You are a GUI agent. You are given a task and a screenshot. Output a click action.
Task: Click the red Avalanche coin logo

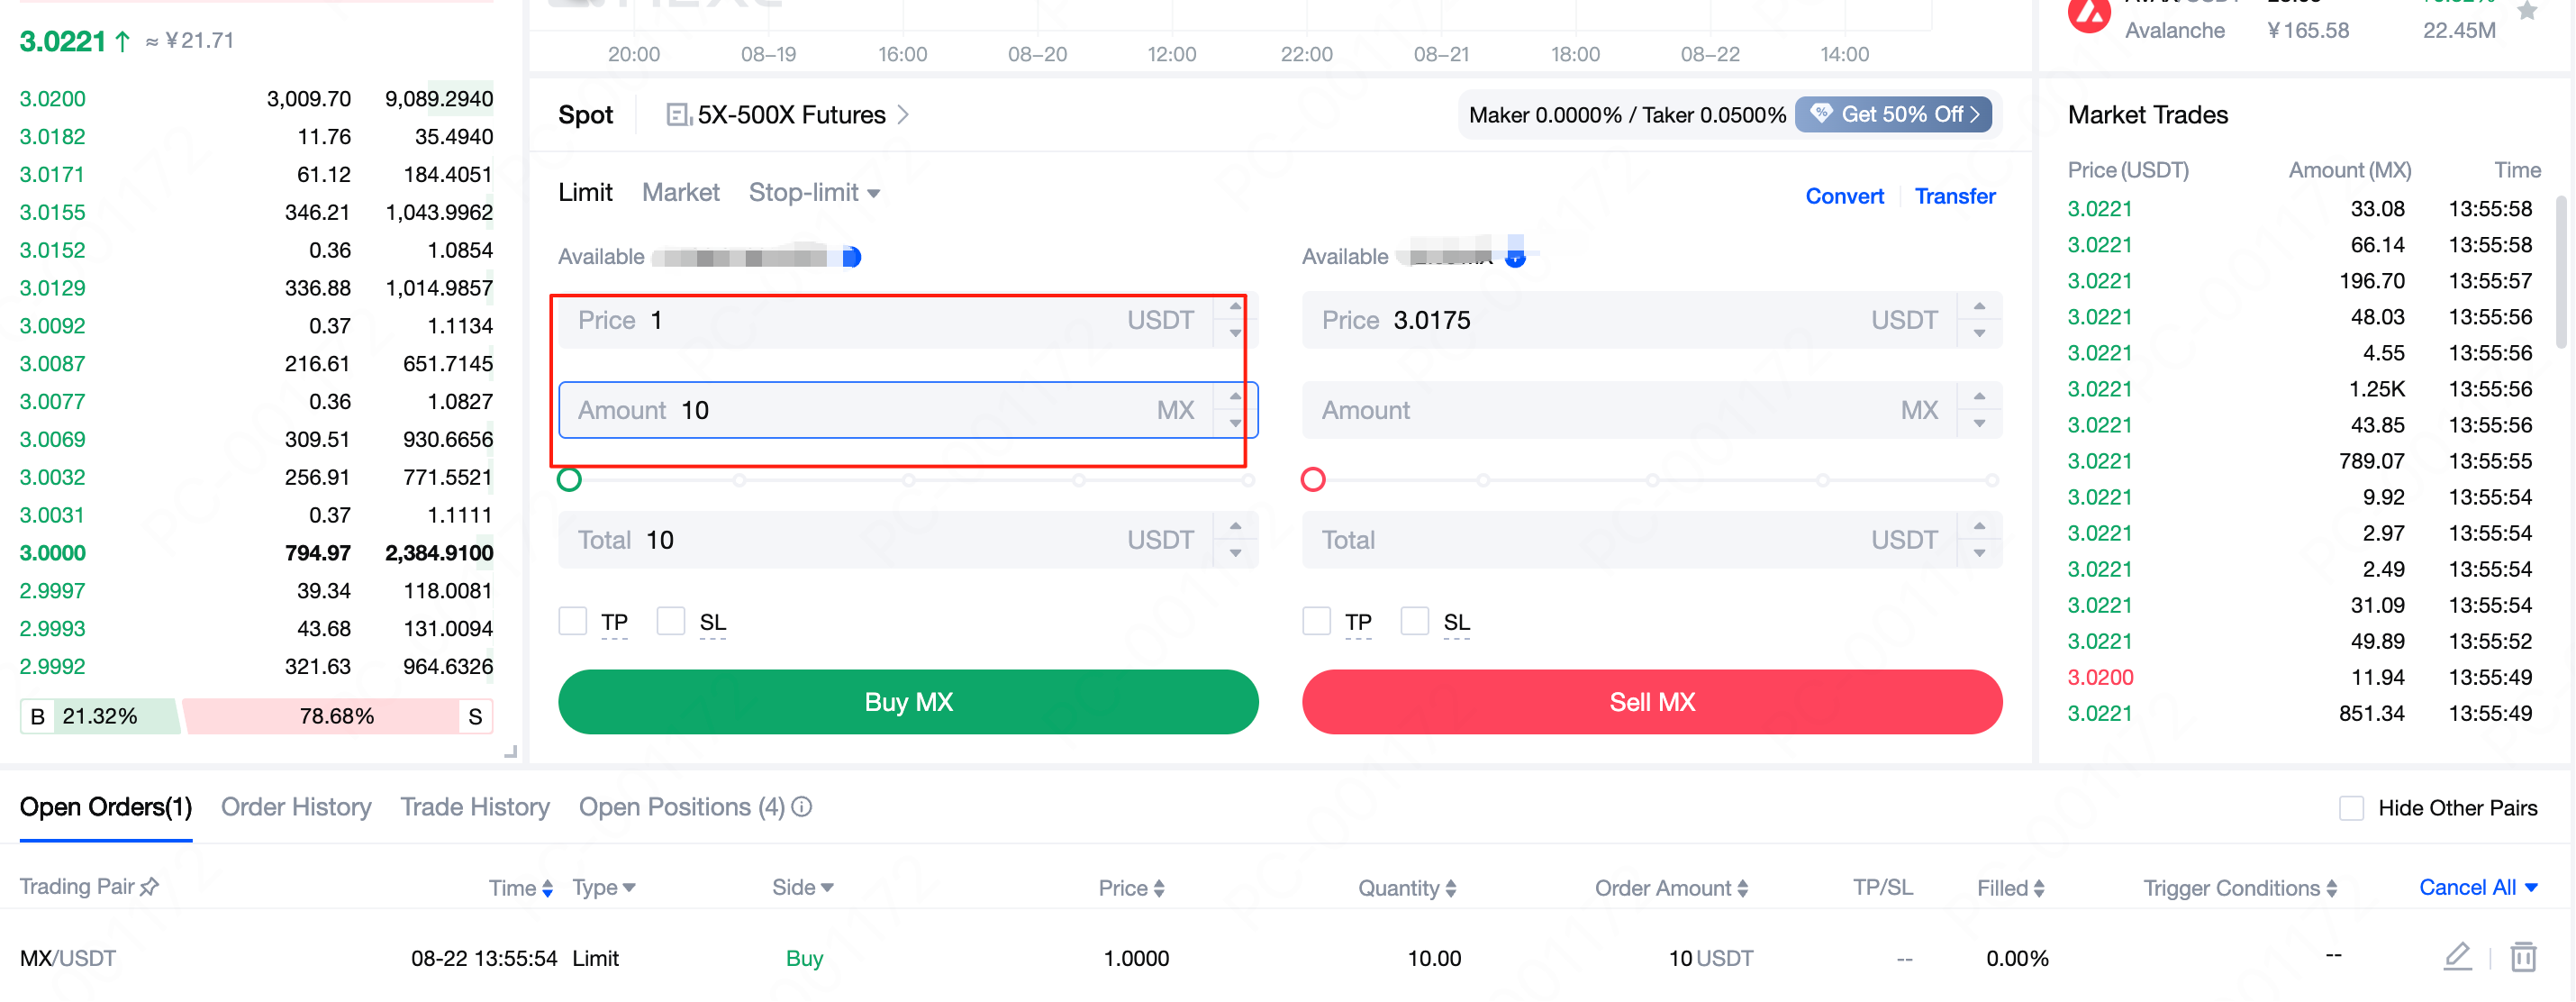2088,14
